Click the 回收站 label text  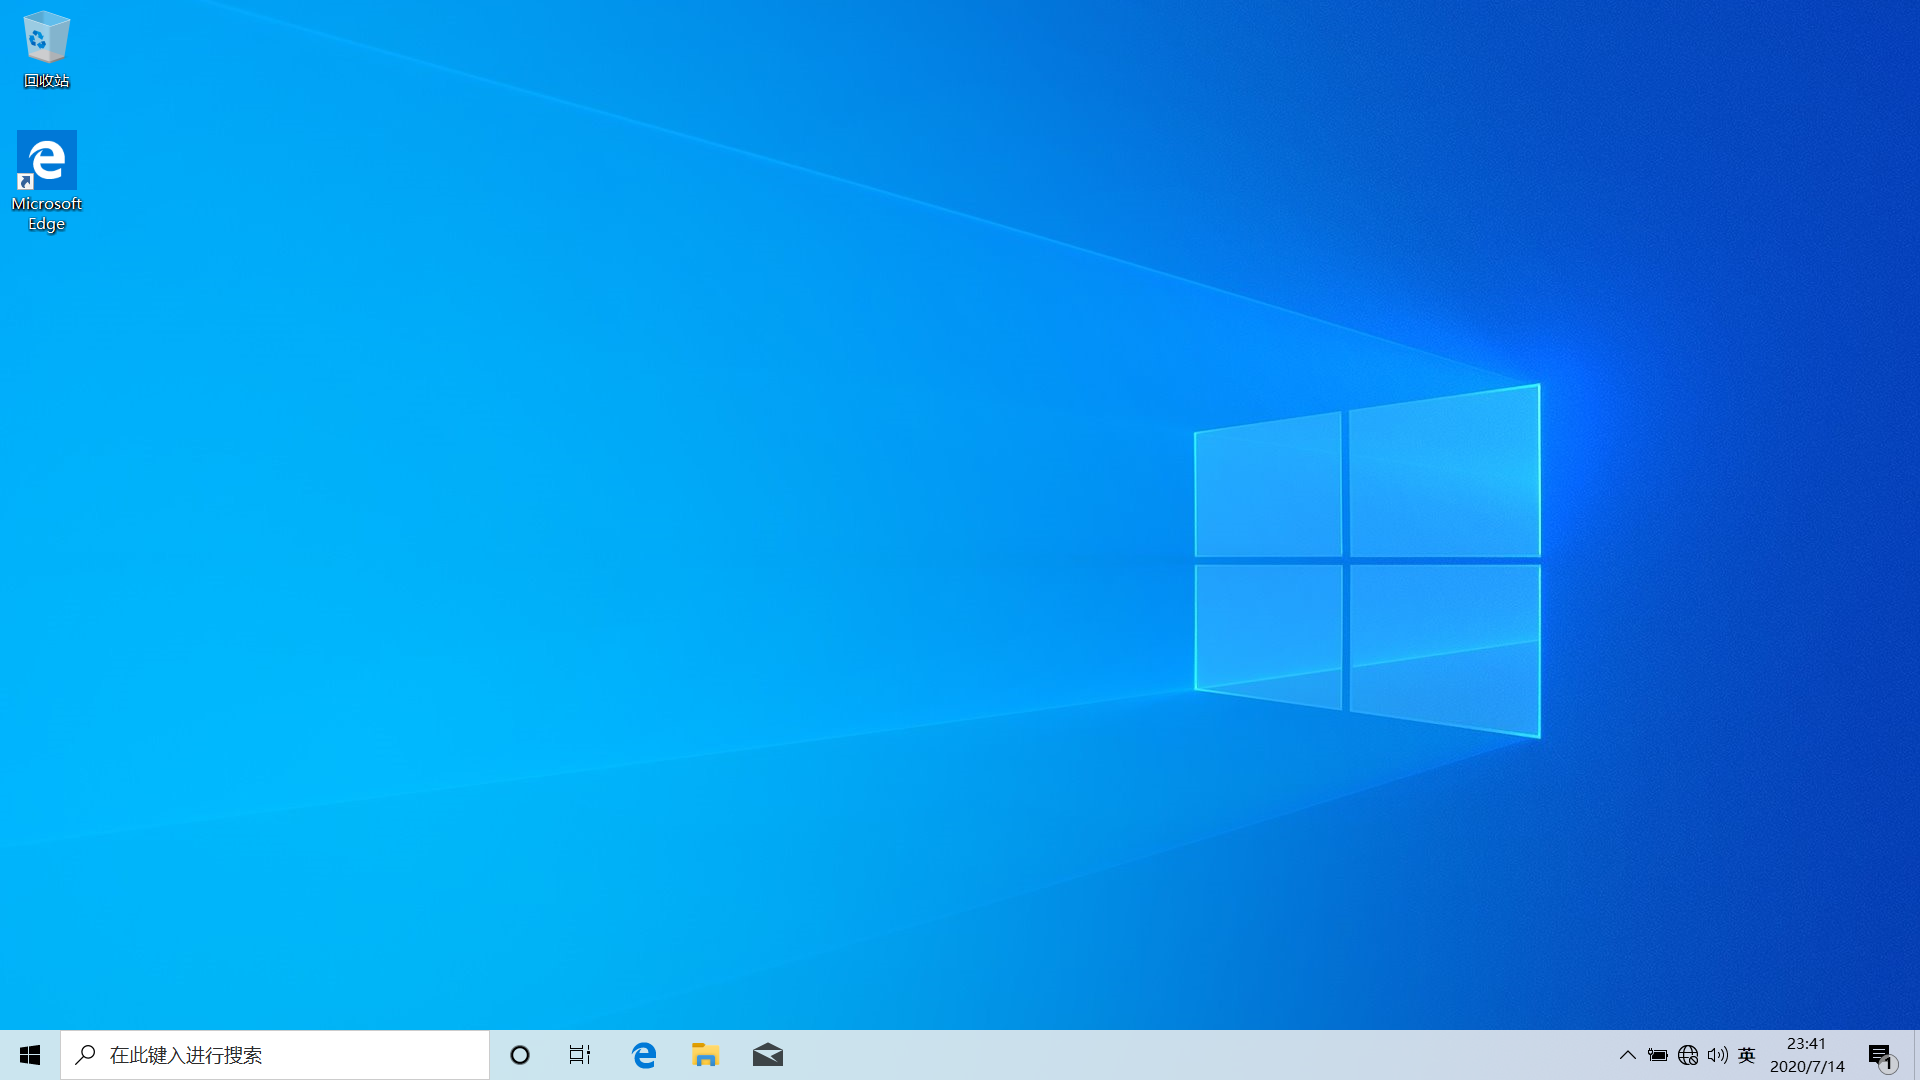tap(46, 81)
